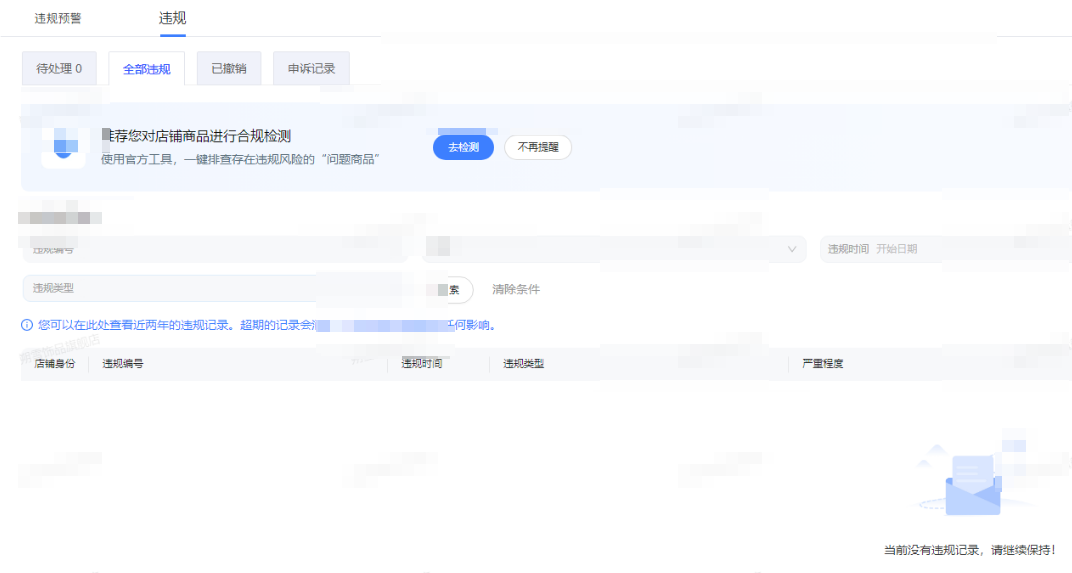Click the 不再提醒 button

point(538,147)
